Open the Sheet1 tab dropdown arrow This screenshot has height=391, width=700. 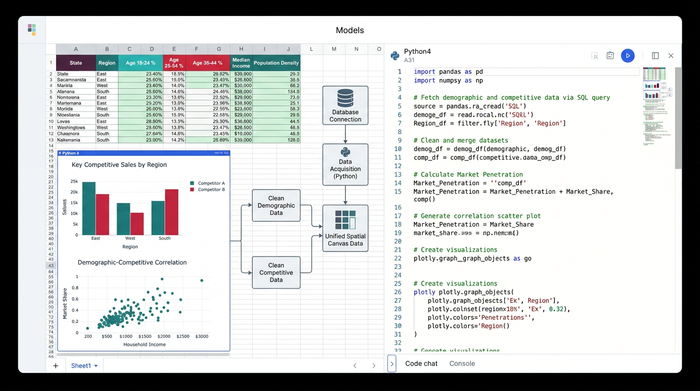(x=96, y=366)
